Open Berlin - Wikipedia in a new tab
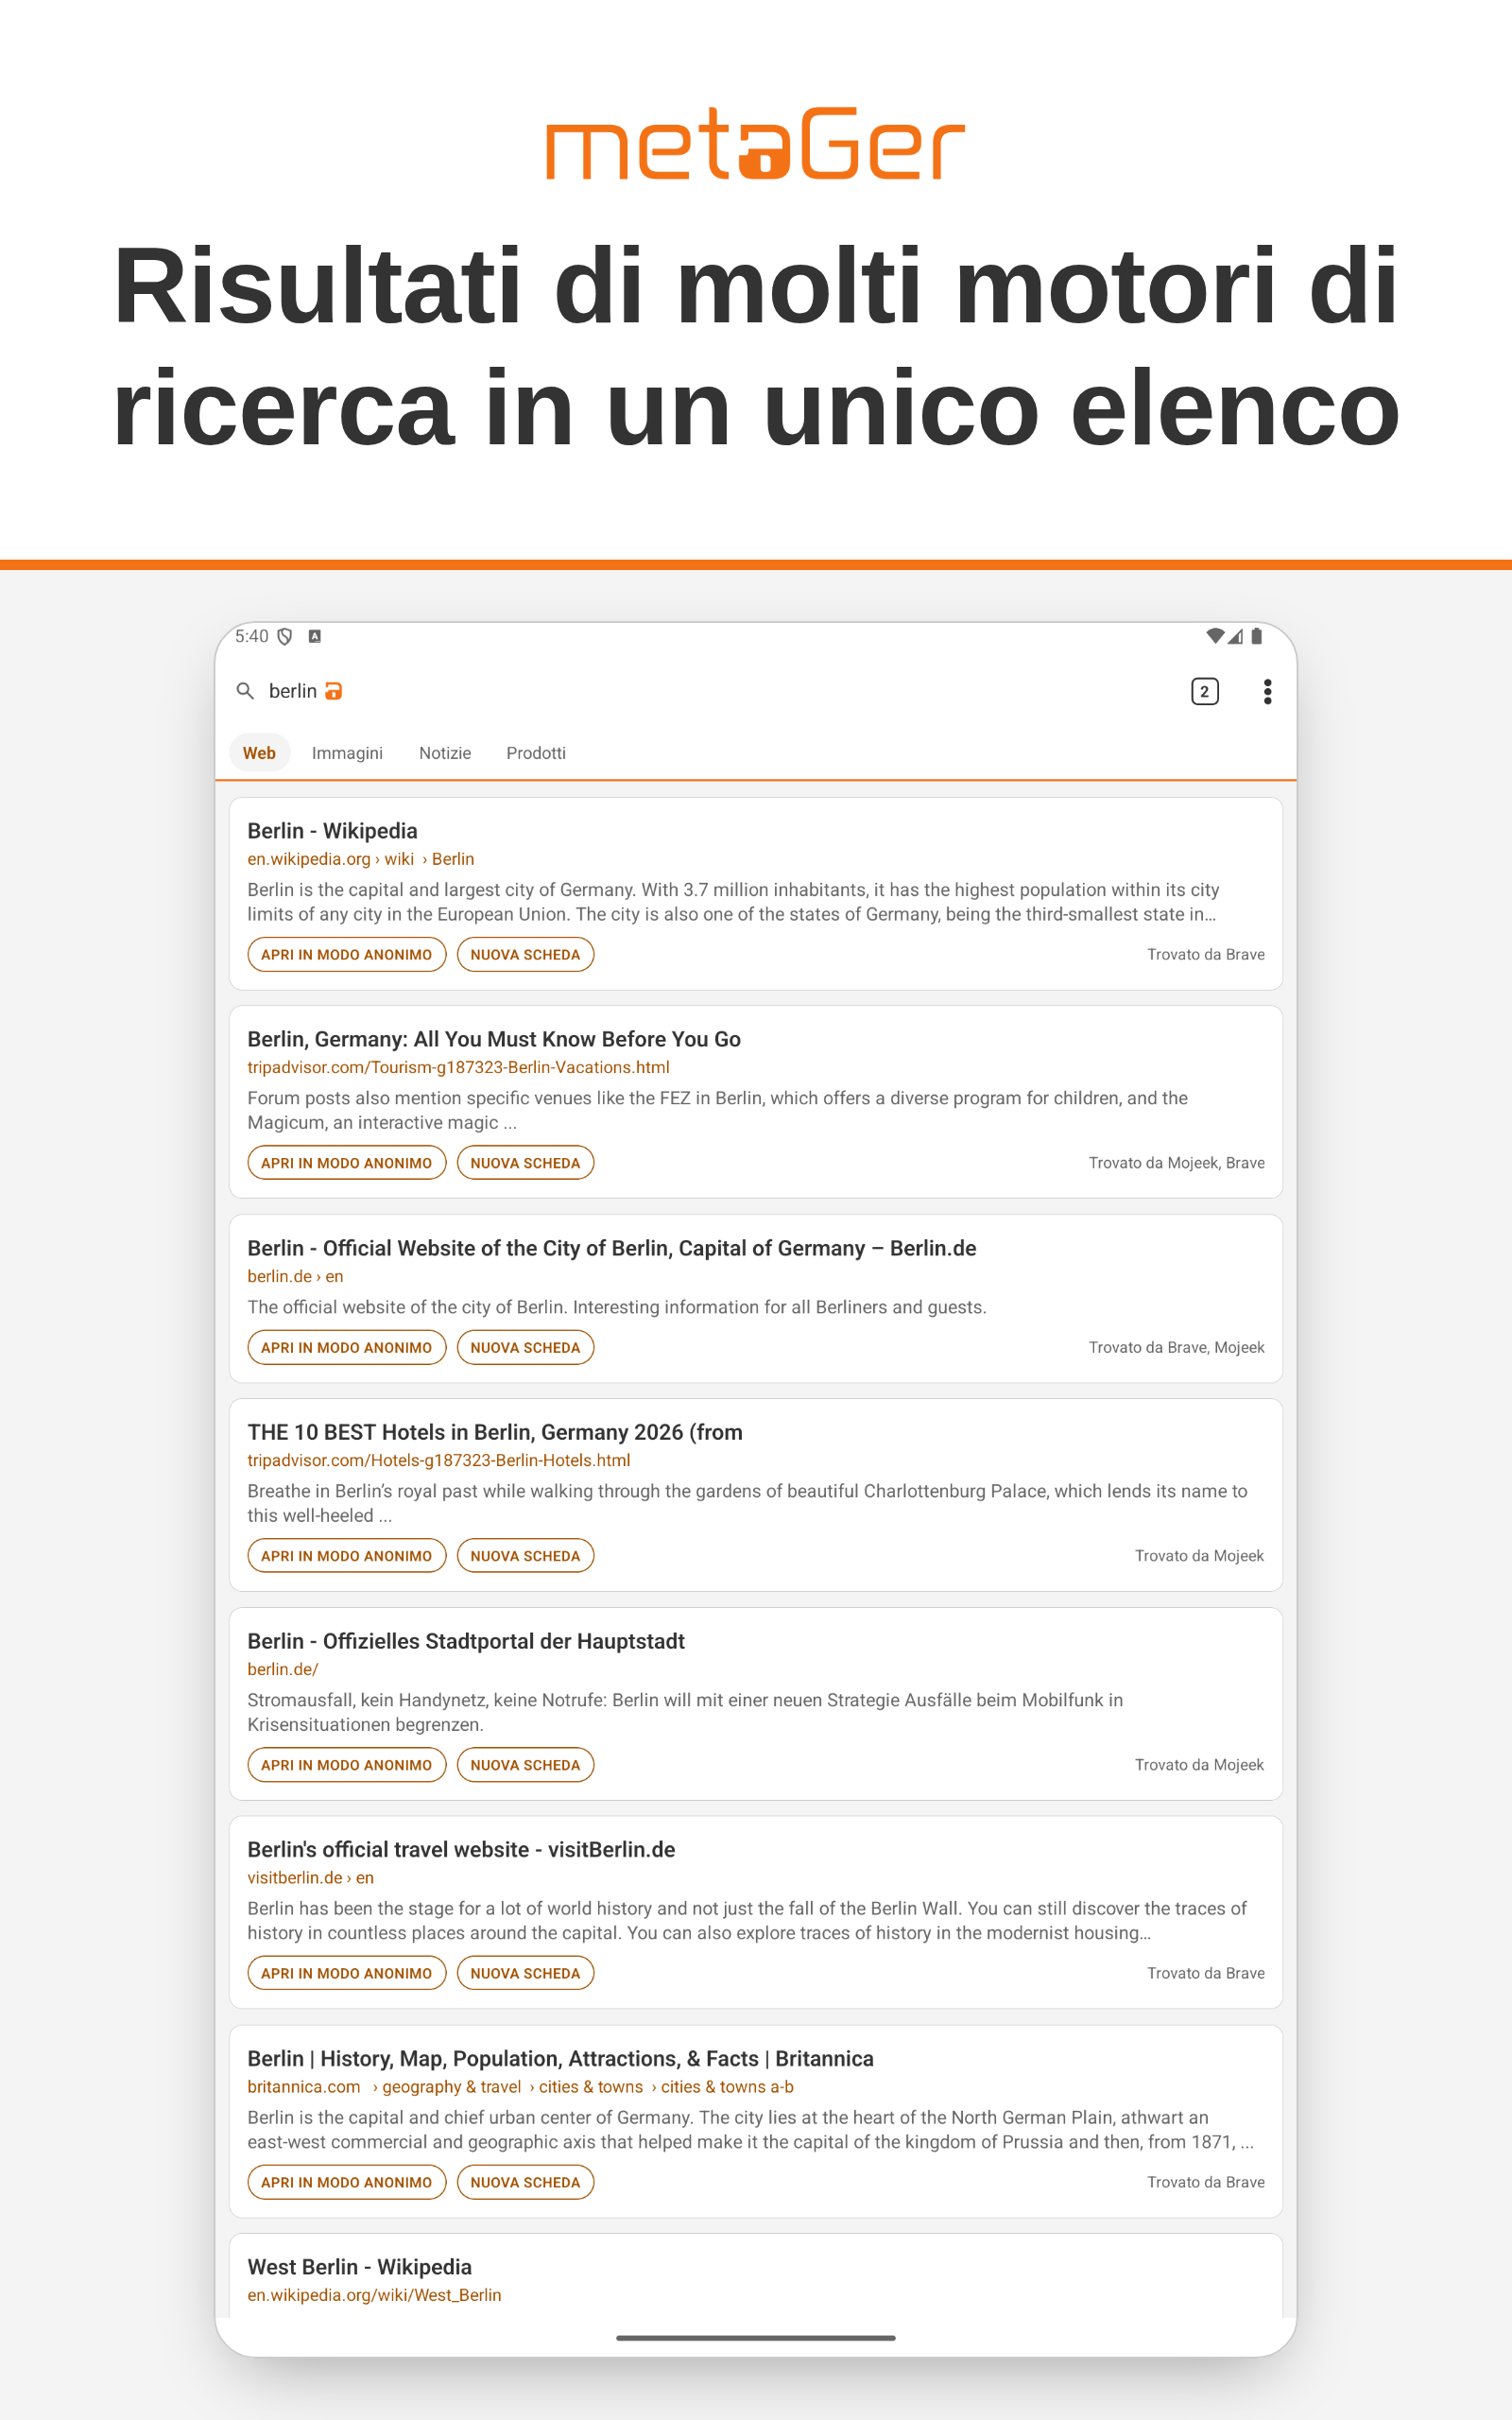Image resolution: width=1512 pixels, height=2420 pixels. [x=525, y=955]
